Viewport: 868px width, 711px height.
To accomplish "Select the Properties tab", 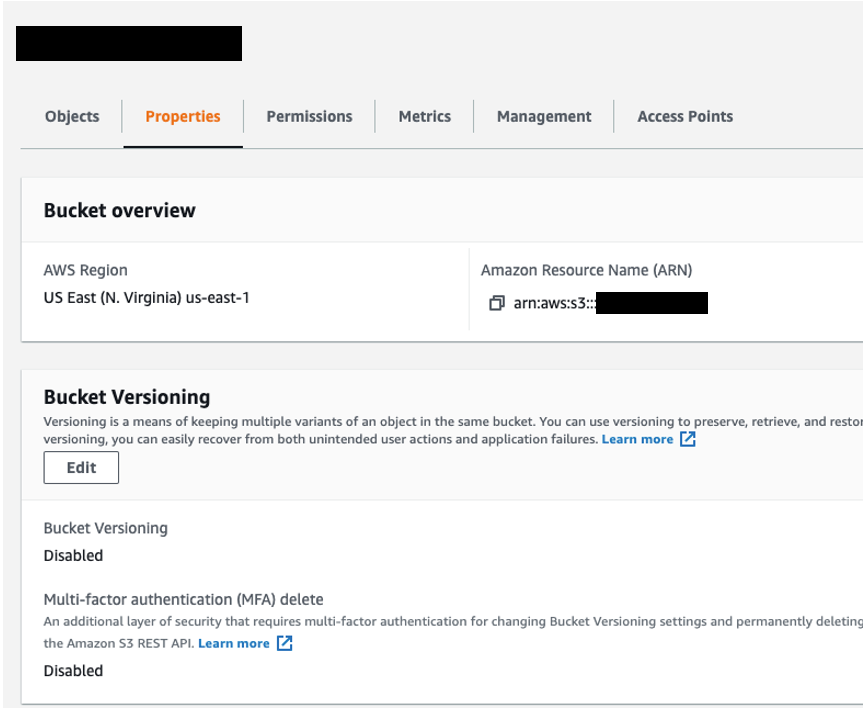I will [183, 116].
